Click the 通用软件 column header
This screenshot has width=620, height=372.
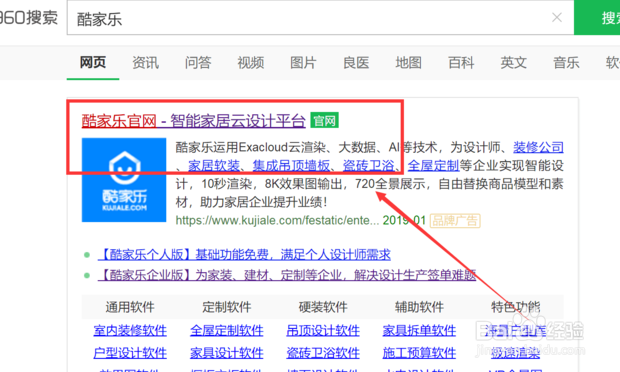click(130, 307)
